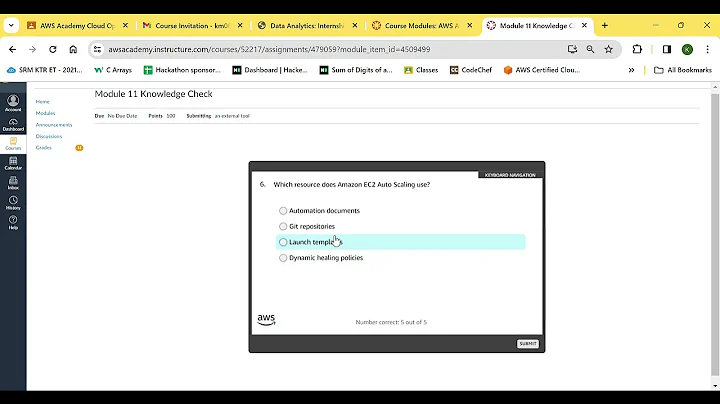Open the Courses icon in Canvas sidebar

pos(13,144)
